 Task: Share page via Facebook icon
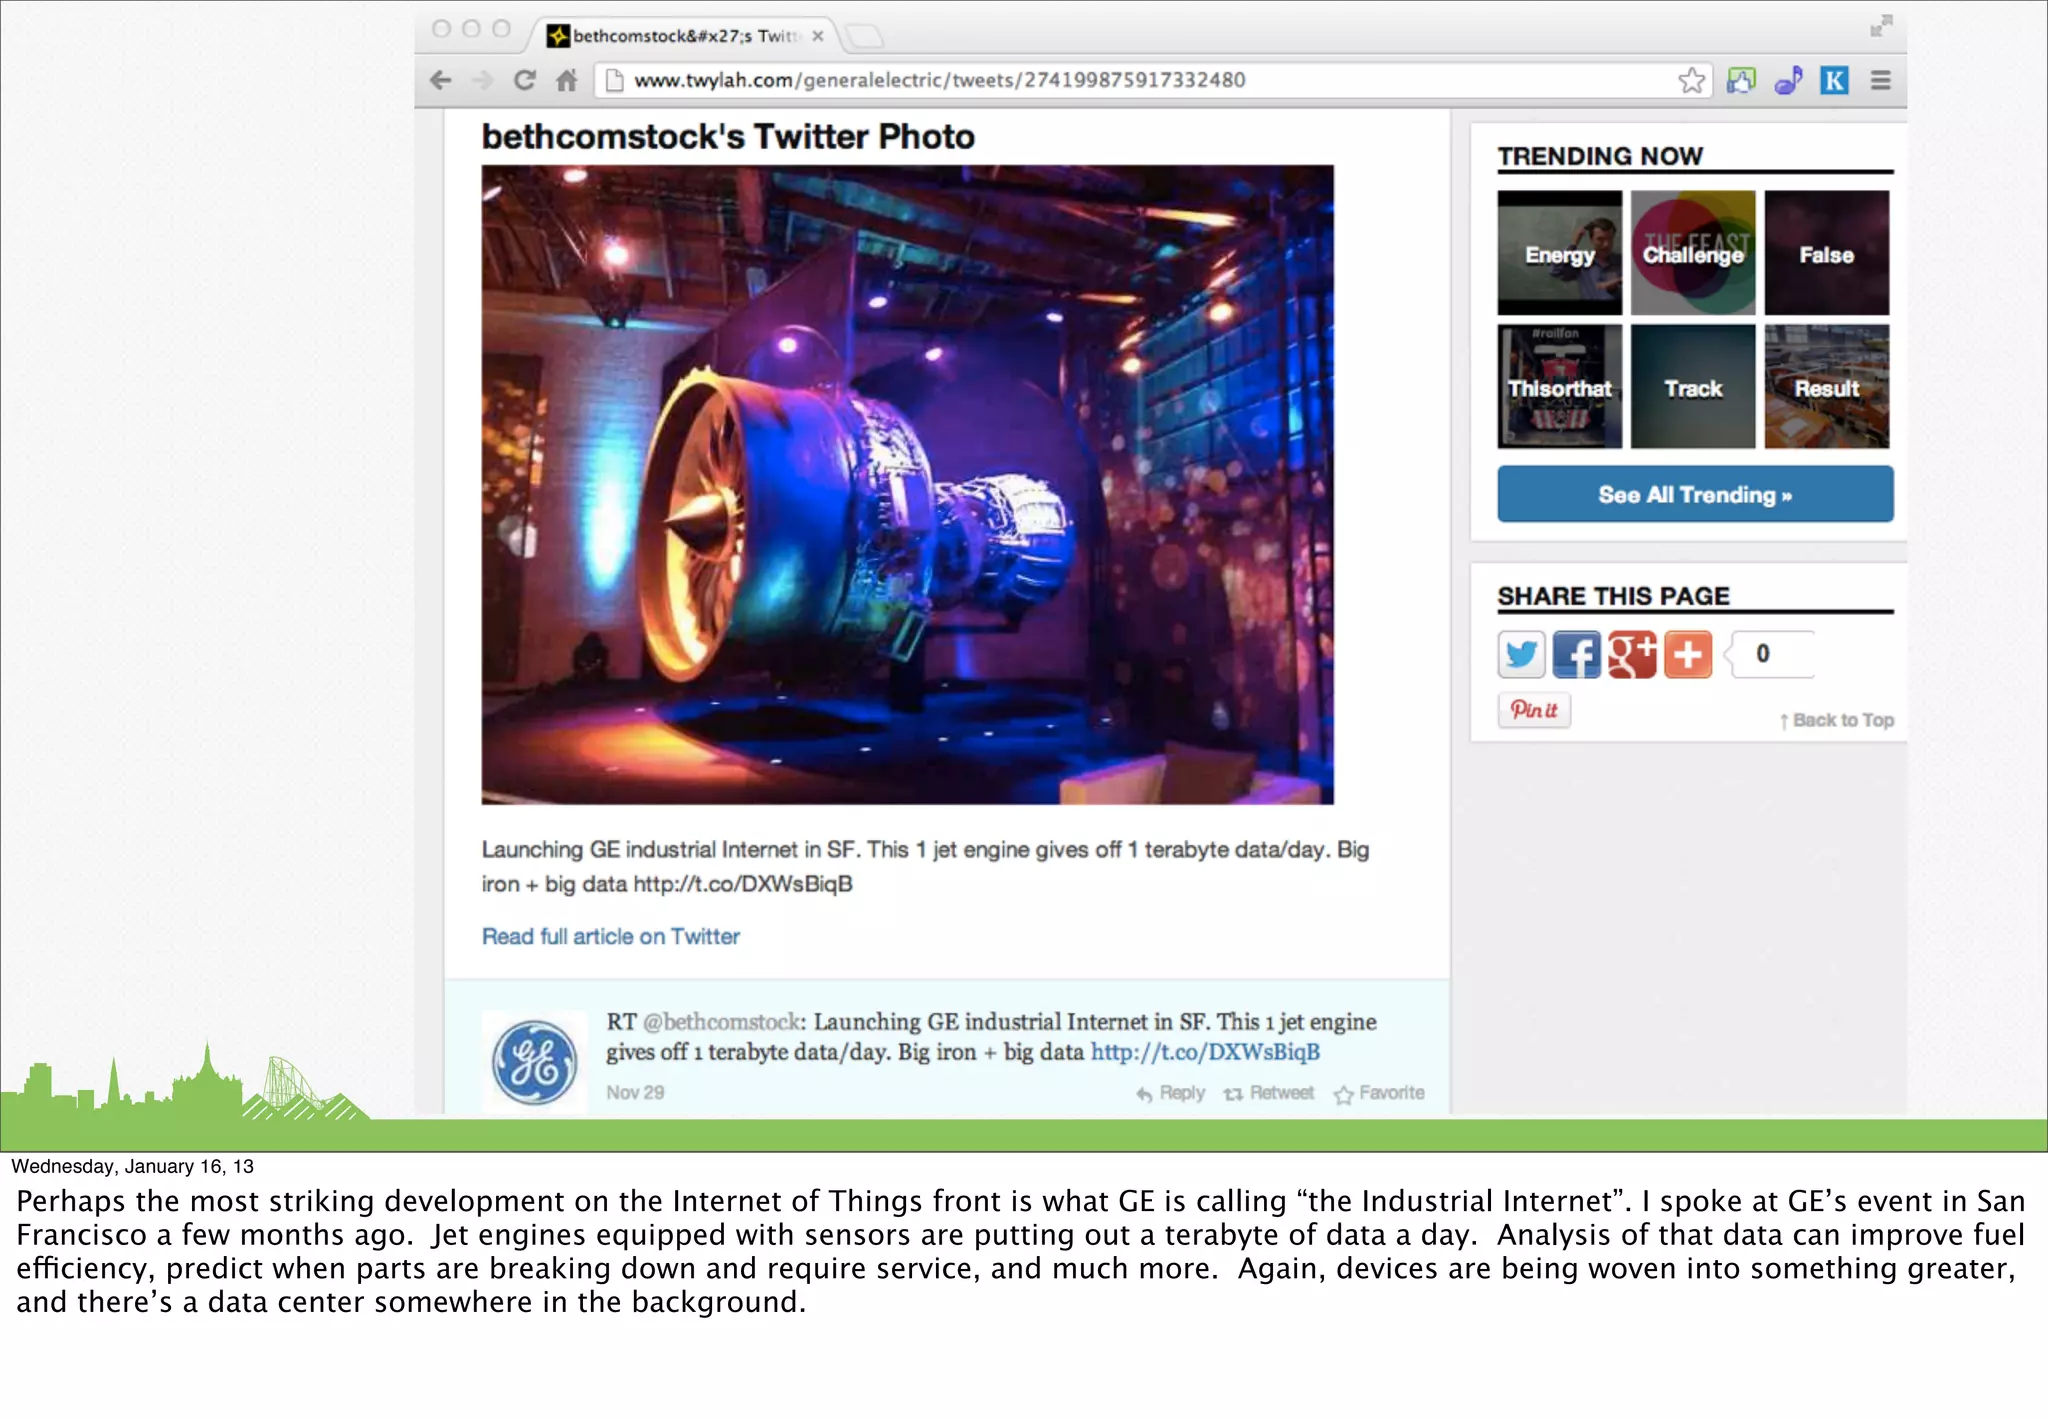[x=1577, y=655]
